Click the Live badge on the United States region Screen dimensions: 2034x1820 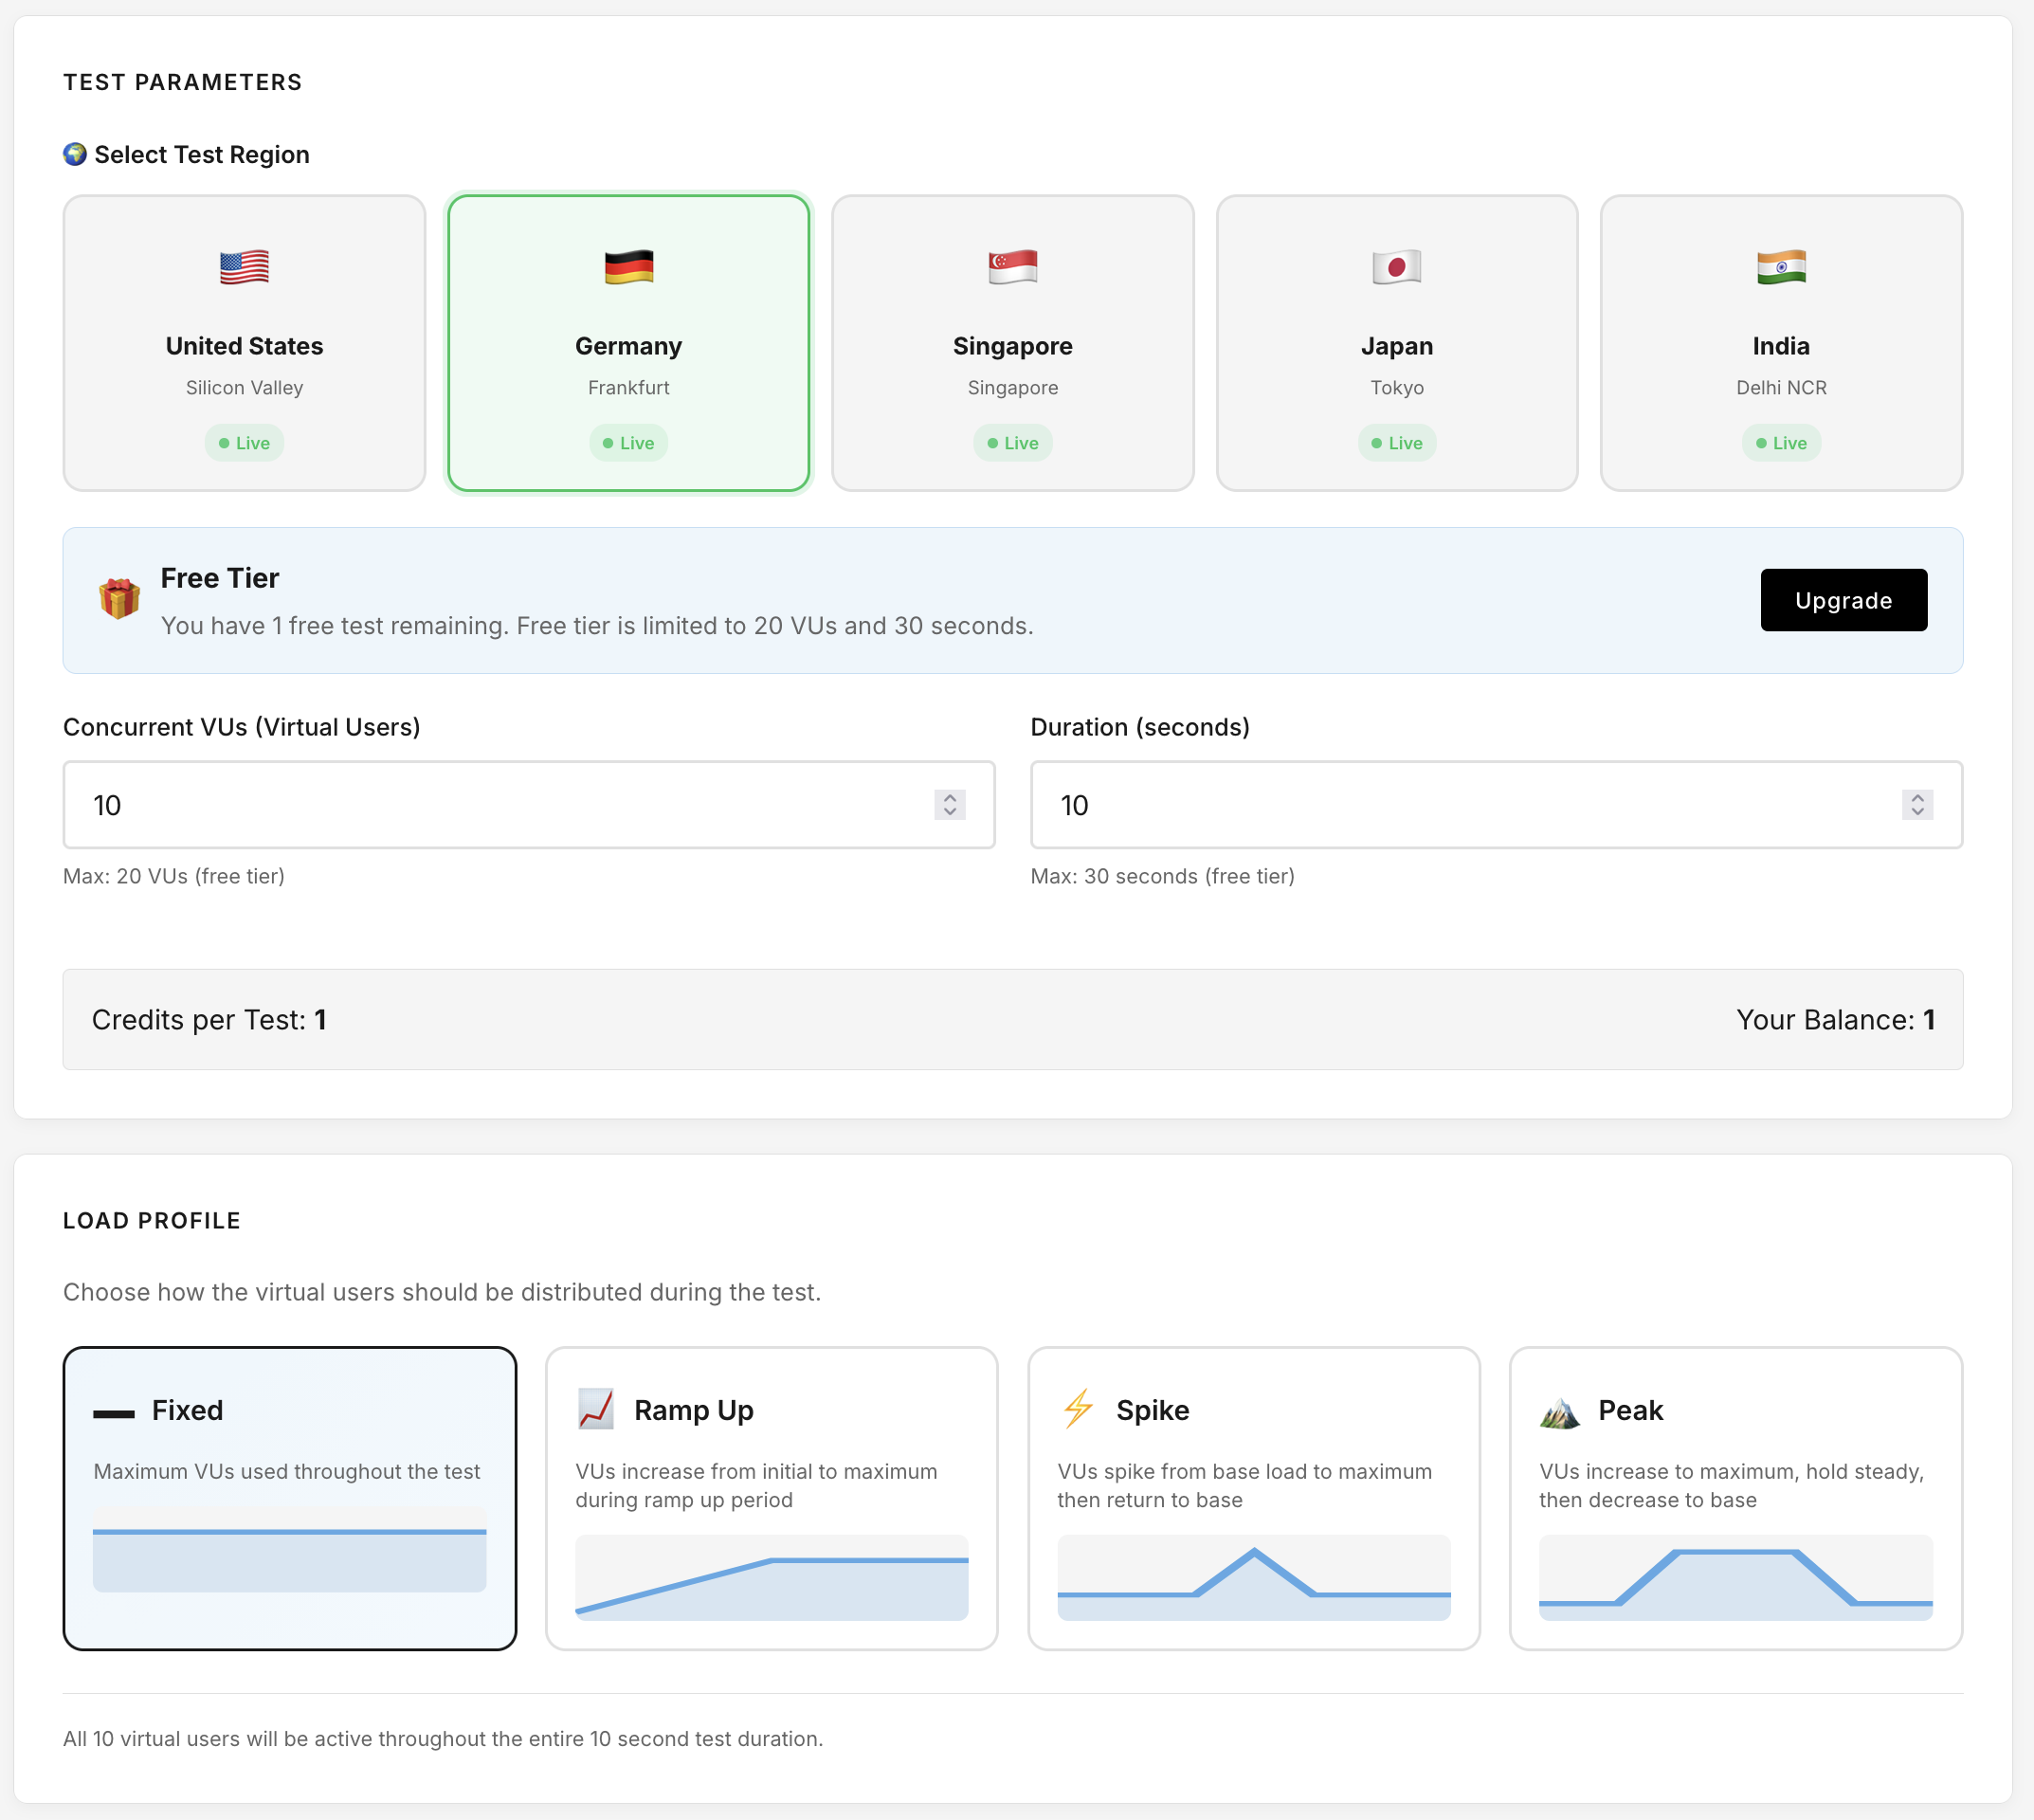(x=243, y=442)
